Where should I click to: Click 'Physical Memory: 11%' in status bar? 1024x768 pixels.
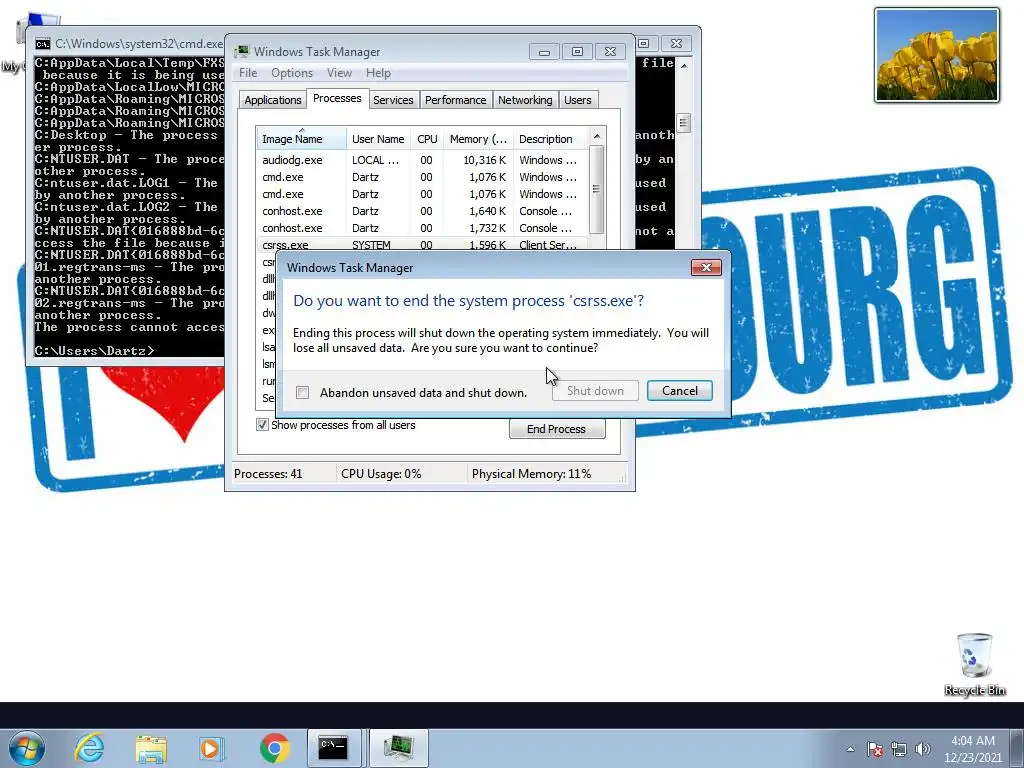coord(532,474)
